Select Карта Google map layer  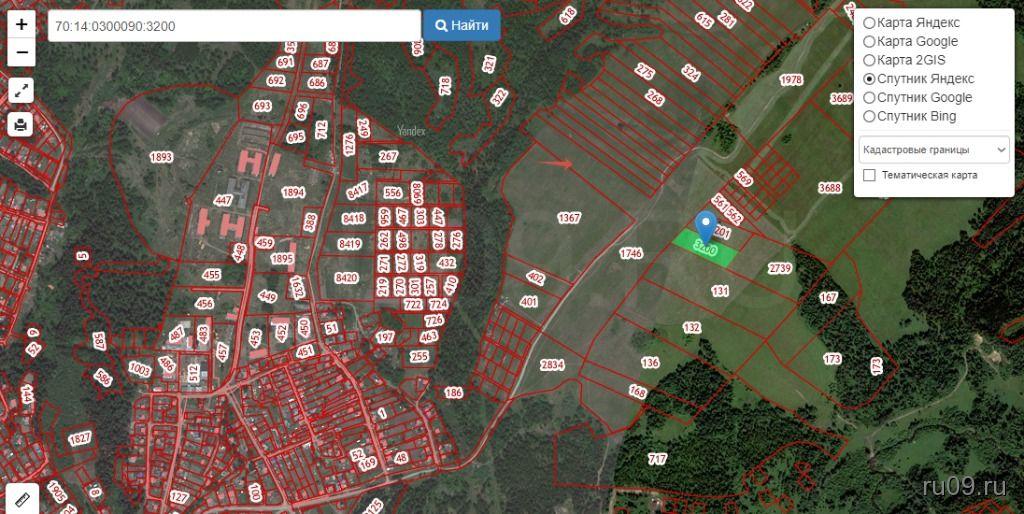click(x=869, y=42)
